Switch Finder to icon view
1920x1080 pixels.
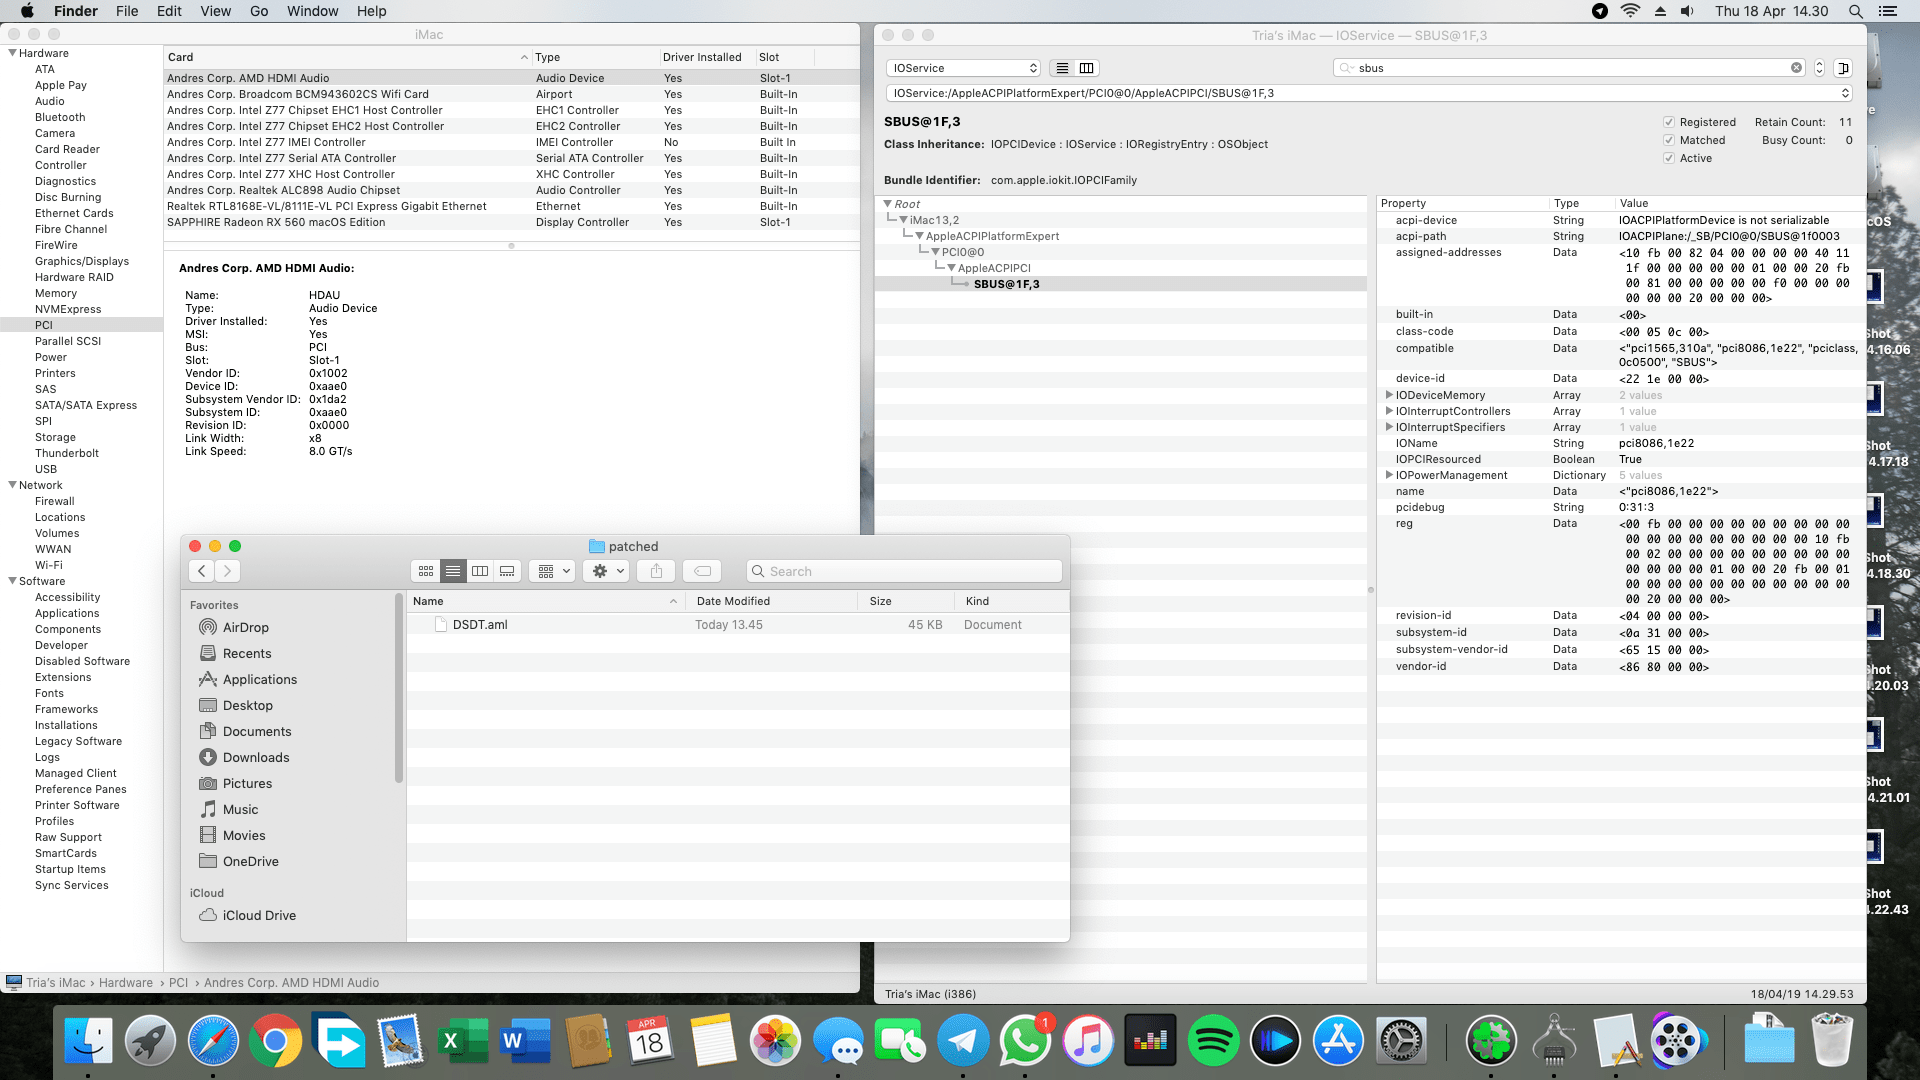click(426, 571)
